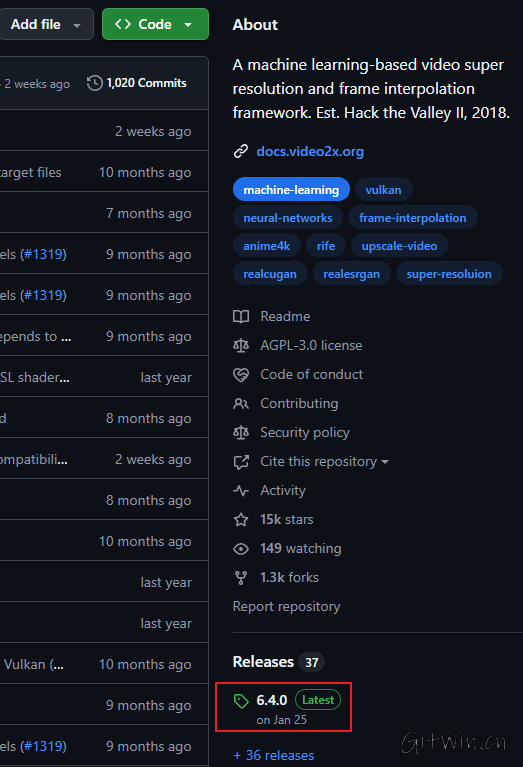Select the machine-learning topic tag
Image resolution: width=523 pixels, height=767 pixels.
tap(291, 190)
